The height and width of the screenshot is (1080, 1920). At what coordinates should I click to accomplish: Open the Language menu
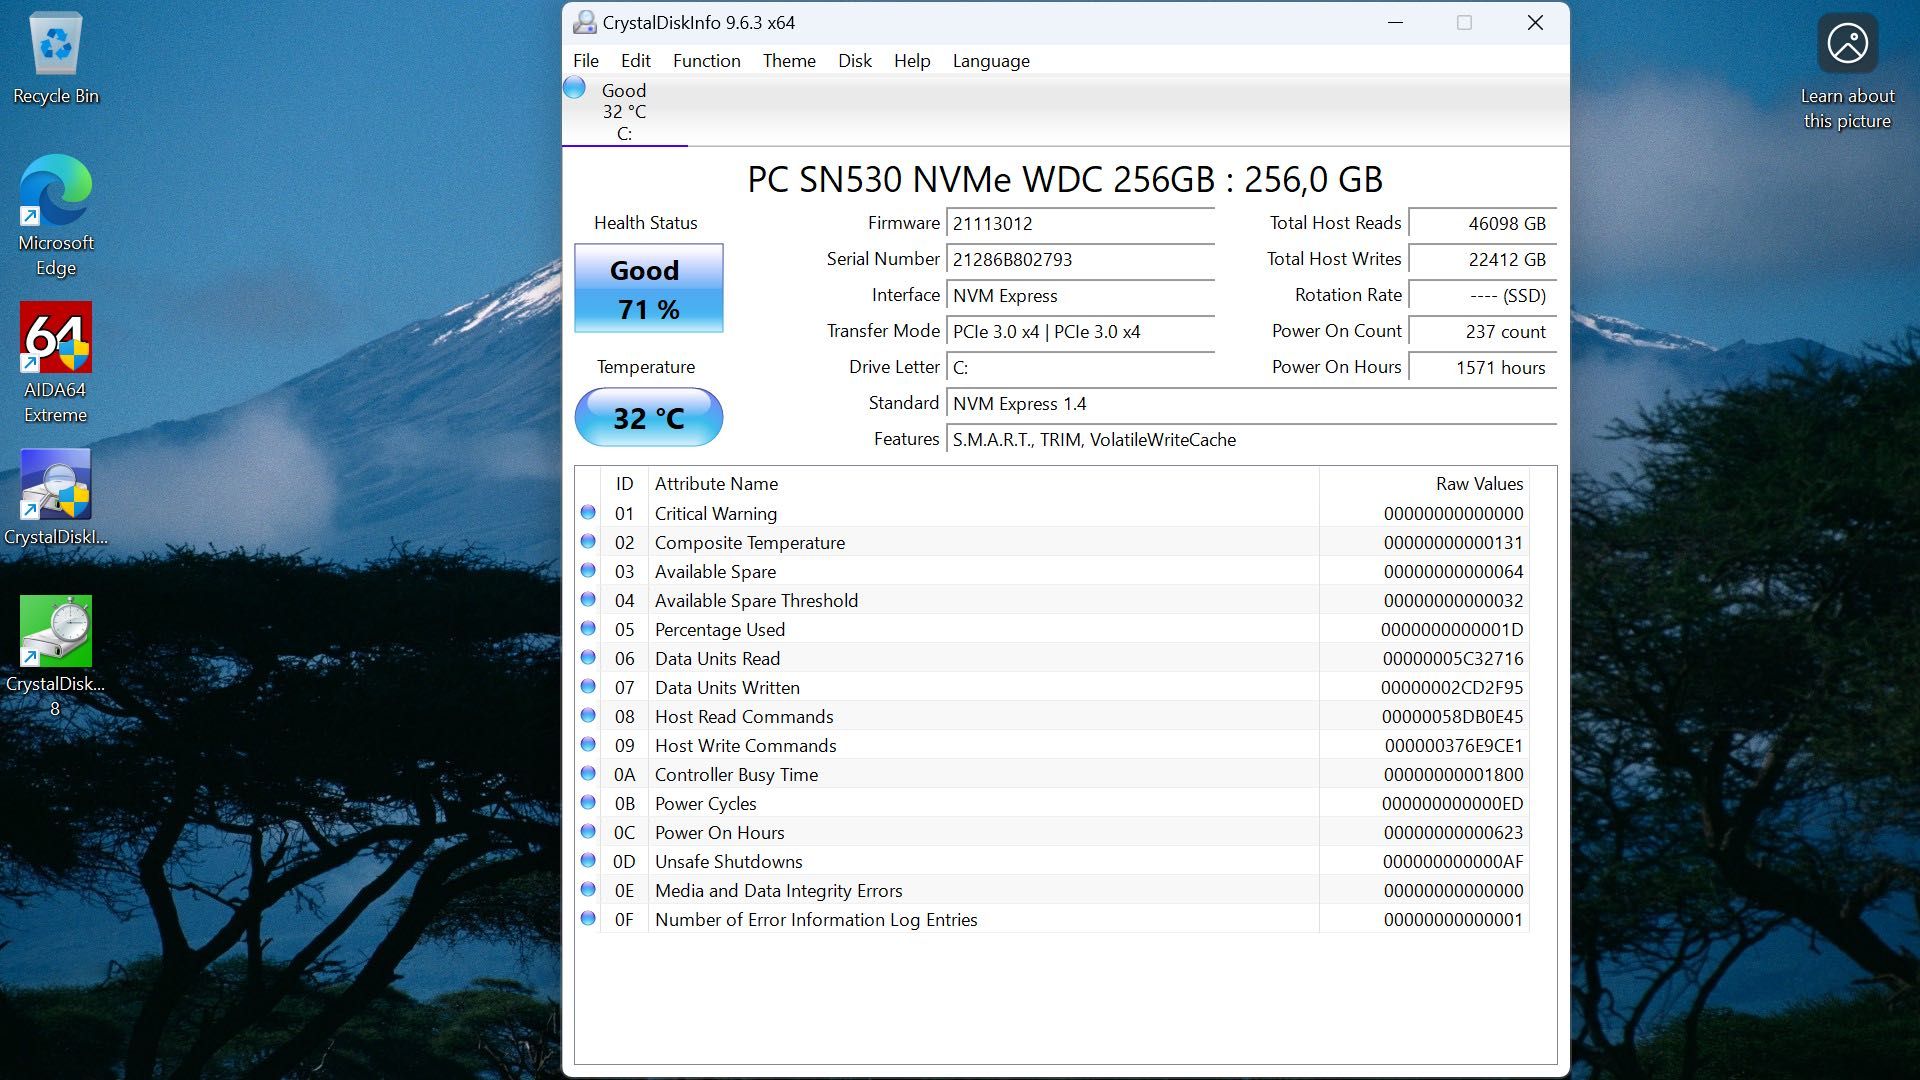pyautogui.click(x=991, y=61)
